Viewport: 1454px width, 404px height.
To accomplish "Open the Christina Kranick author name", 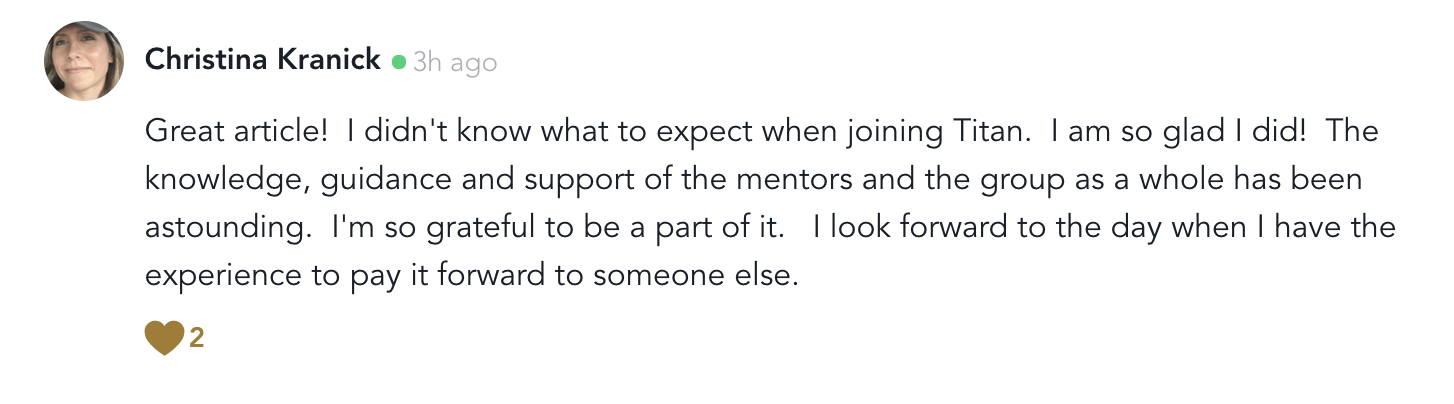I will (262, 60).
